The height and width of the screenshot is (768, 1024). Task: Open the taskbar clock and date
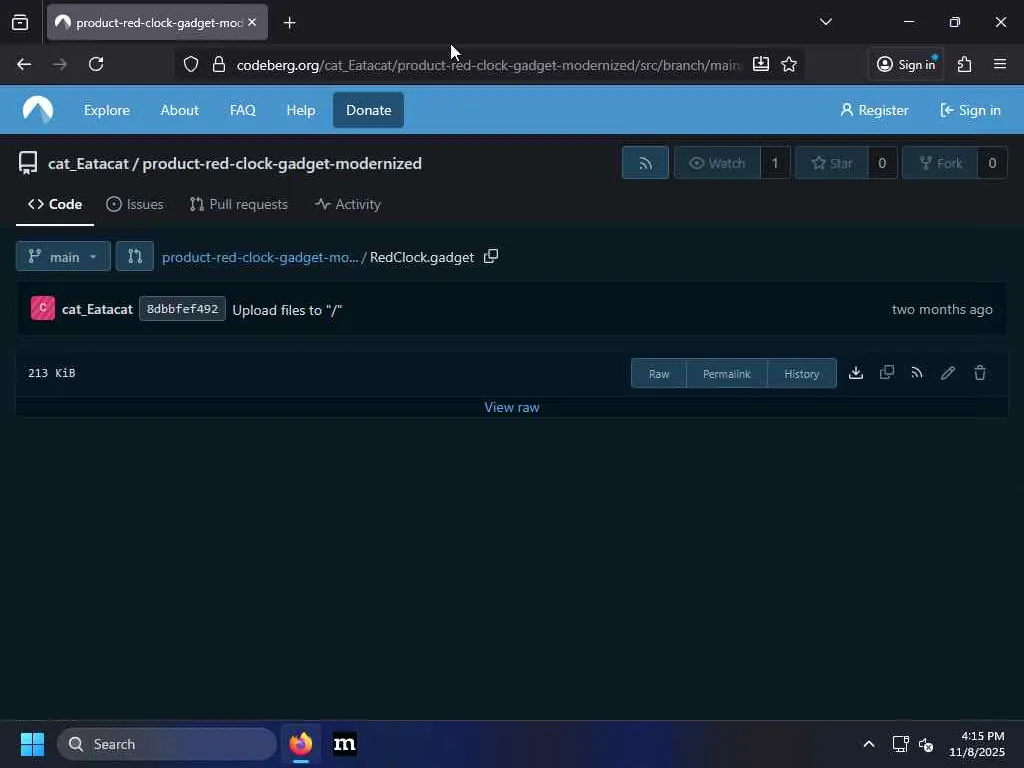[x=976, y=744]
